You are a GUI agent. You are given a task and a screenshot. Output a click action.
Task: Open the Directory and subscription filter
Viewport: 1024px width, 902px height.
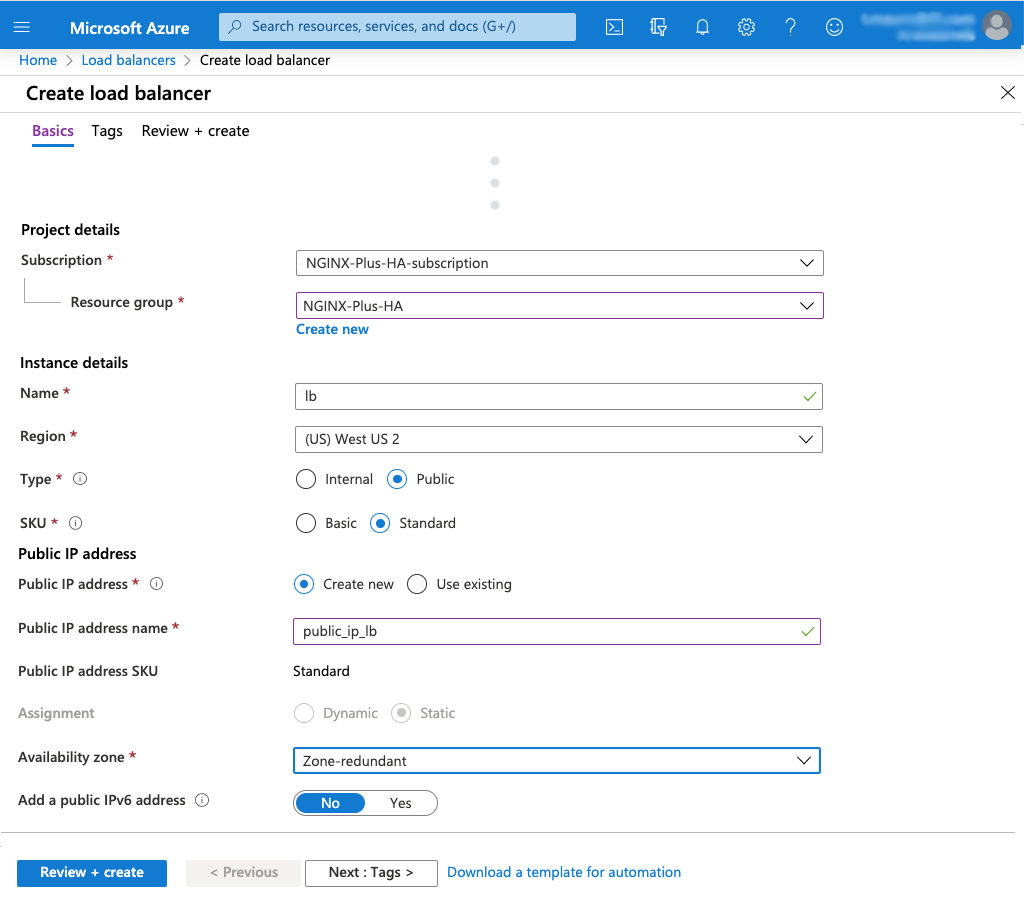coord(658,27)
